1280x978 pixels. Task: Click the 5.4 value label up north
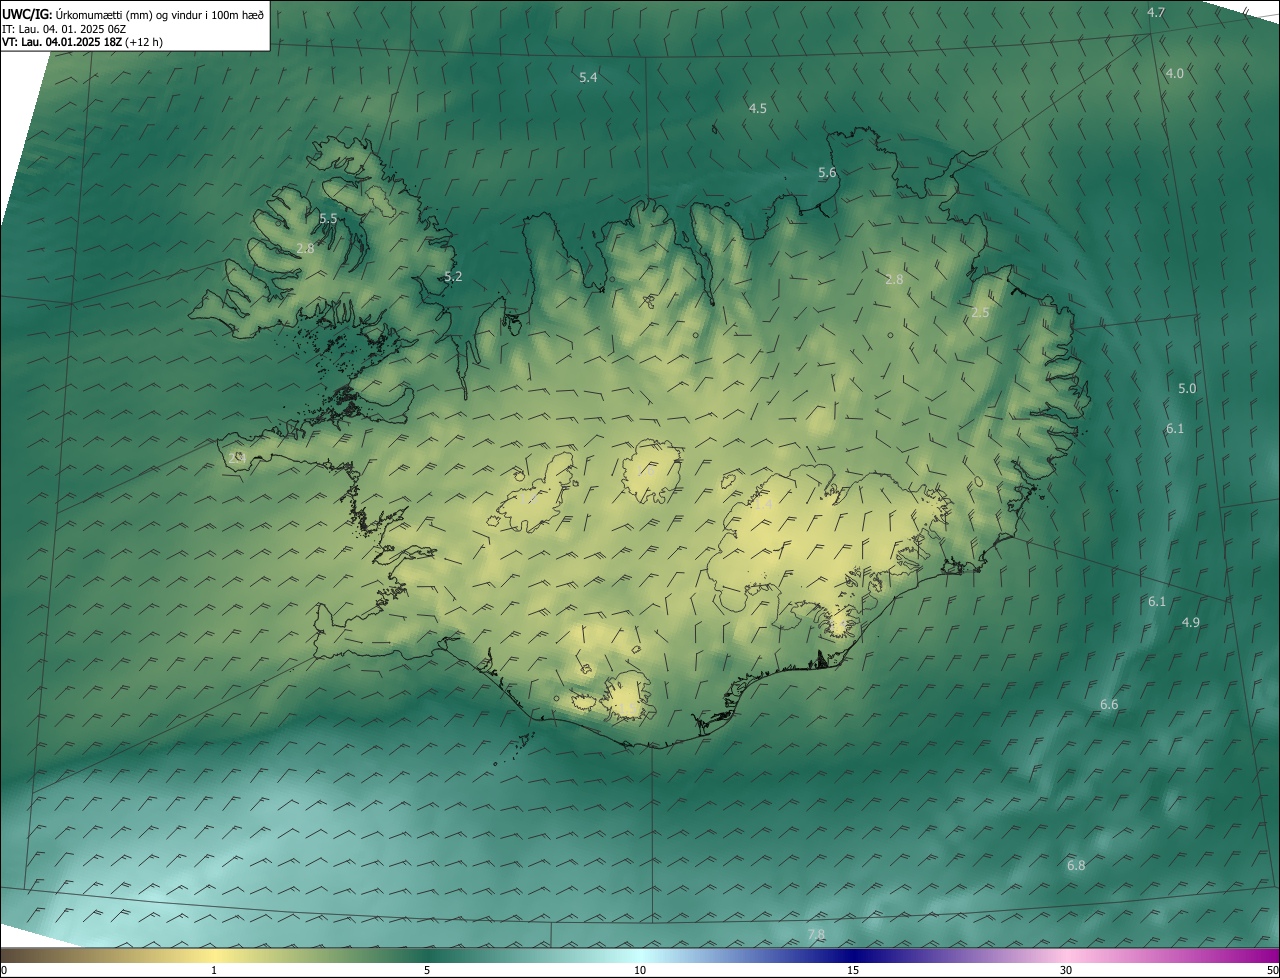588,77
